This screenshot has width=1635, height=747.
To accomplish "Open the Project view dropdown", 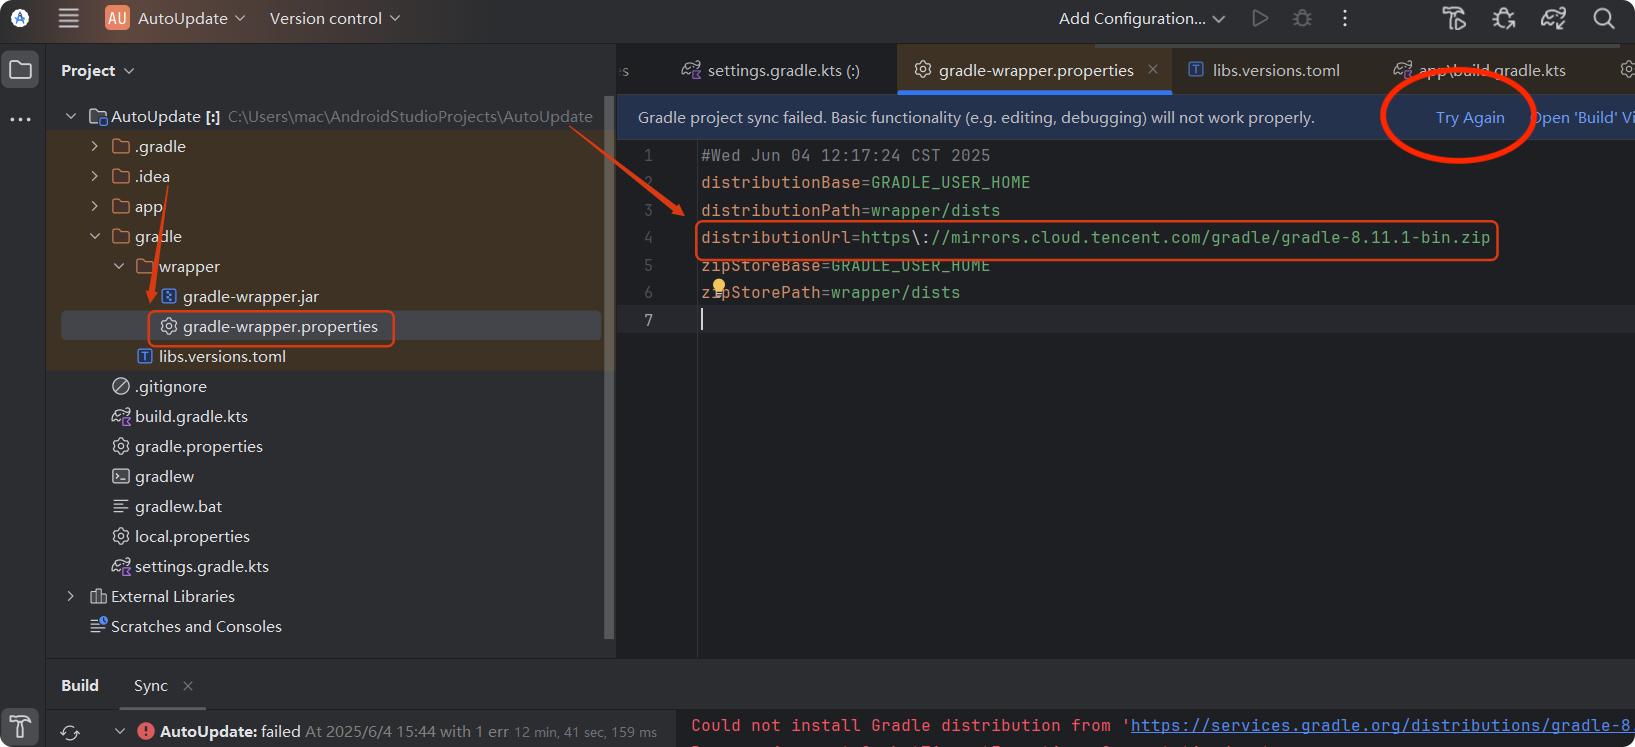I will tap(98, 70).
